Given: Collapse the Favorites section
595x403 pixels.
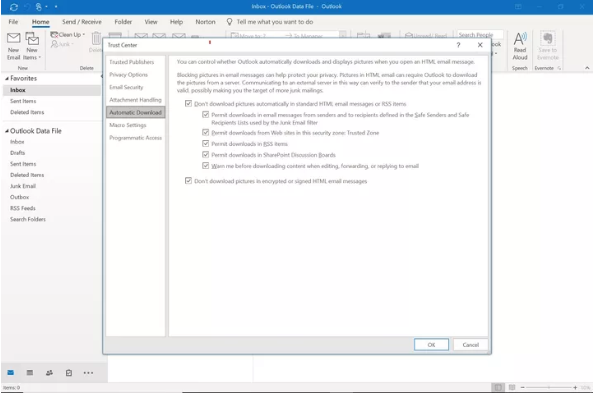Looking at the screenshot, I should [x=7, y=79].
